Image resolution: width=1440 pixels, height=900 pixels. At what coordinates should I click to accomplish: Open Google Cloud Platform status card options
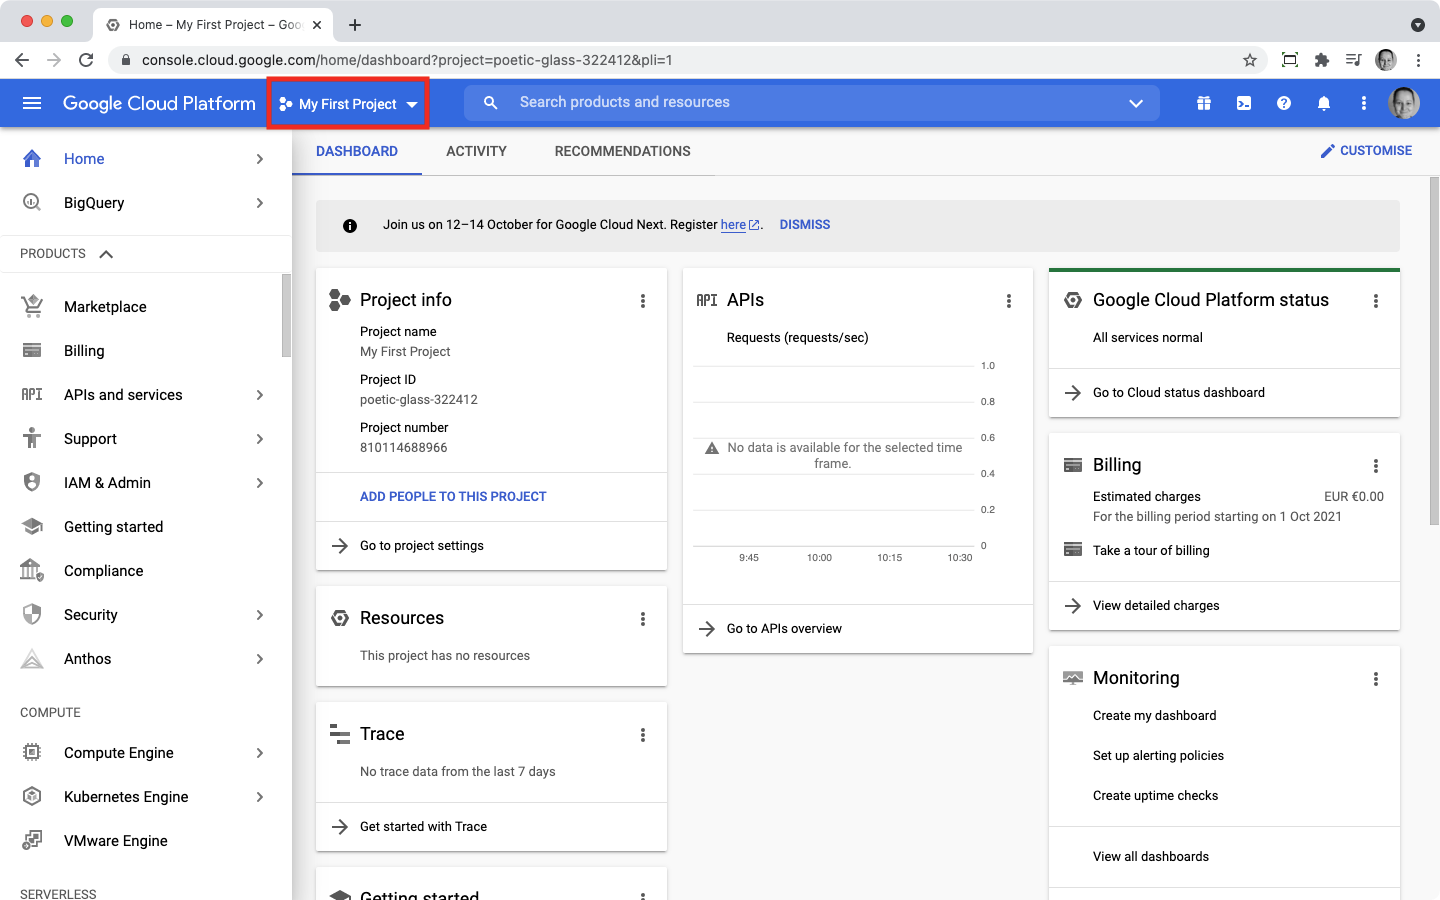click(1376, 301)
